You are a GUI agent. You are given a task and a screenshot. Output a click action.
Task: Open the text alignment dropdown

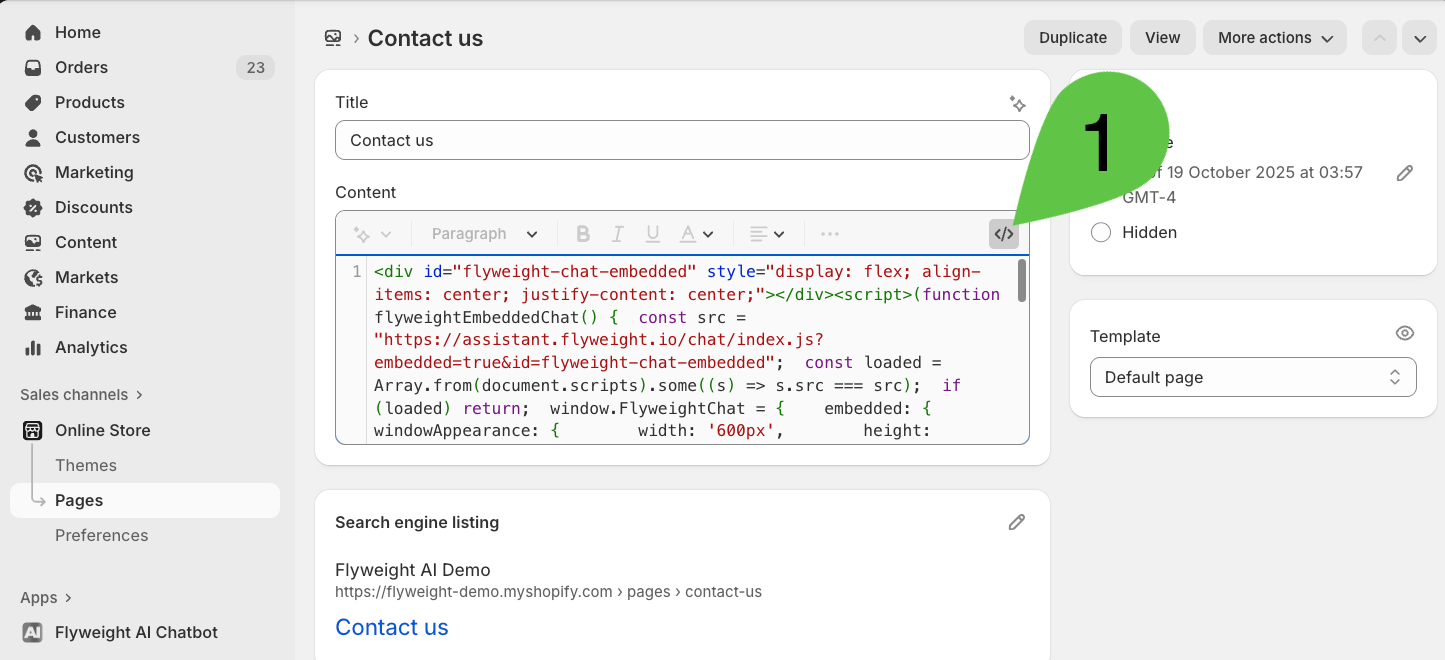click(x=767, y=234)
